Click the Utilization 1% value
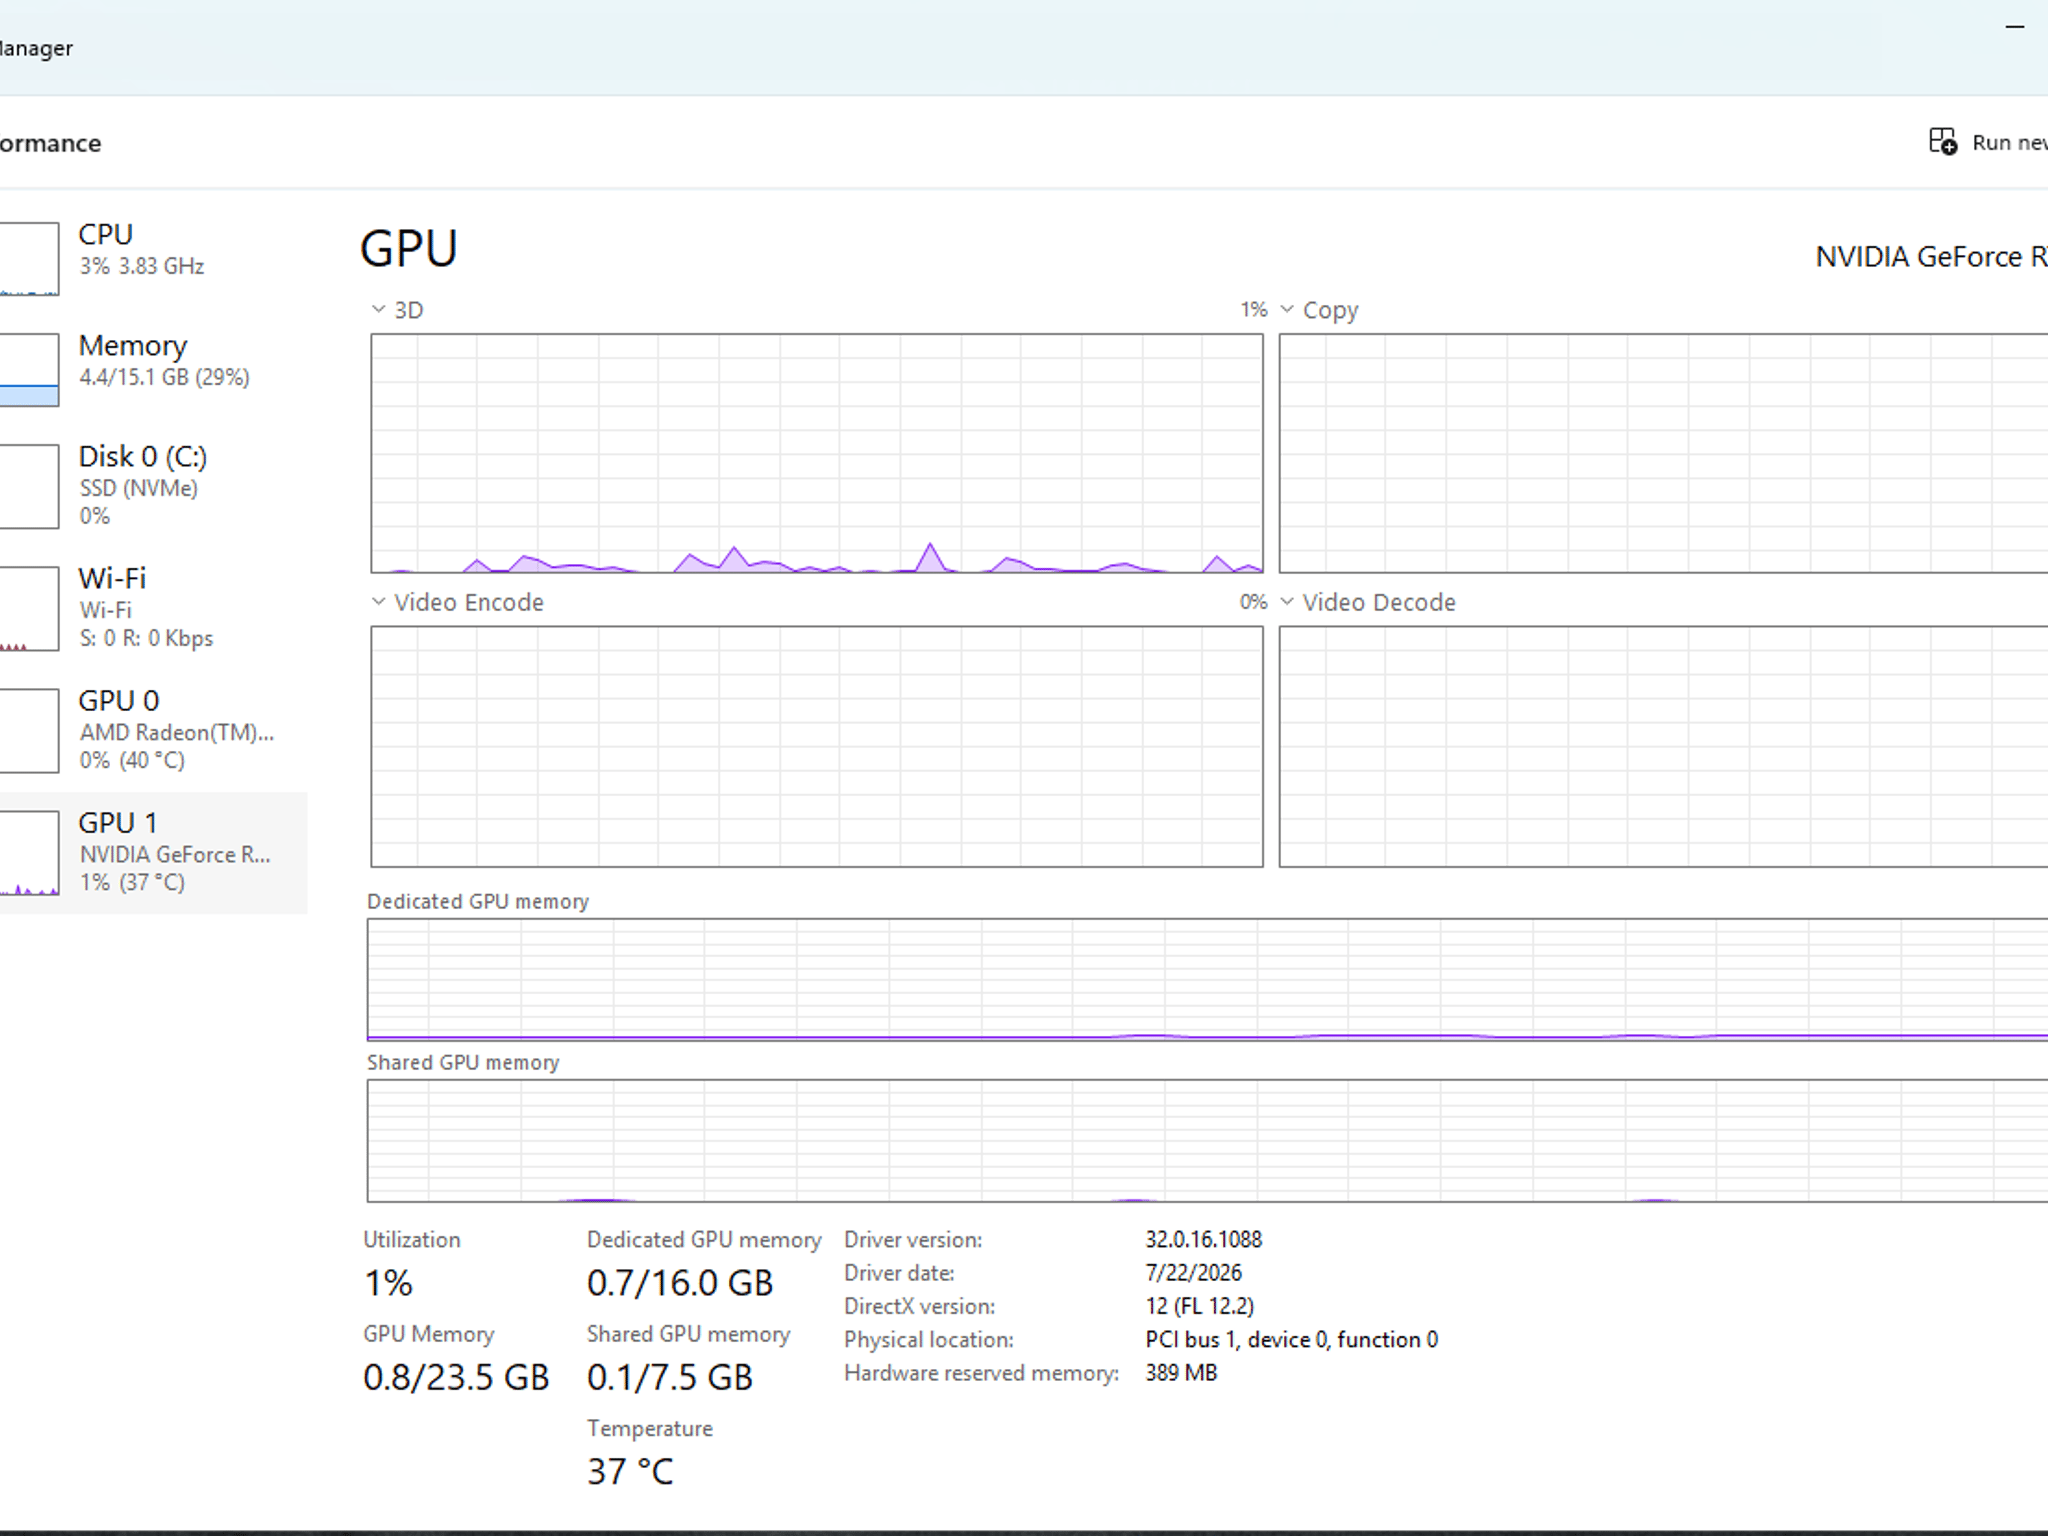This screenshot has width=2048, height=1536. (388, 1283)
